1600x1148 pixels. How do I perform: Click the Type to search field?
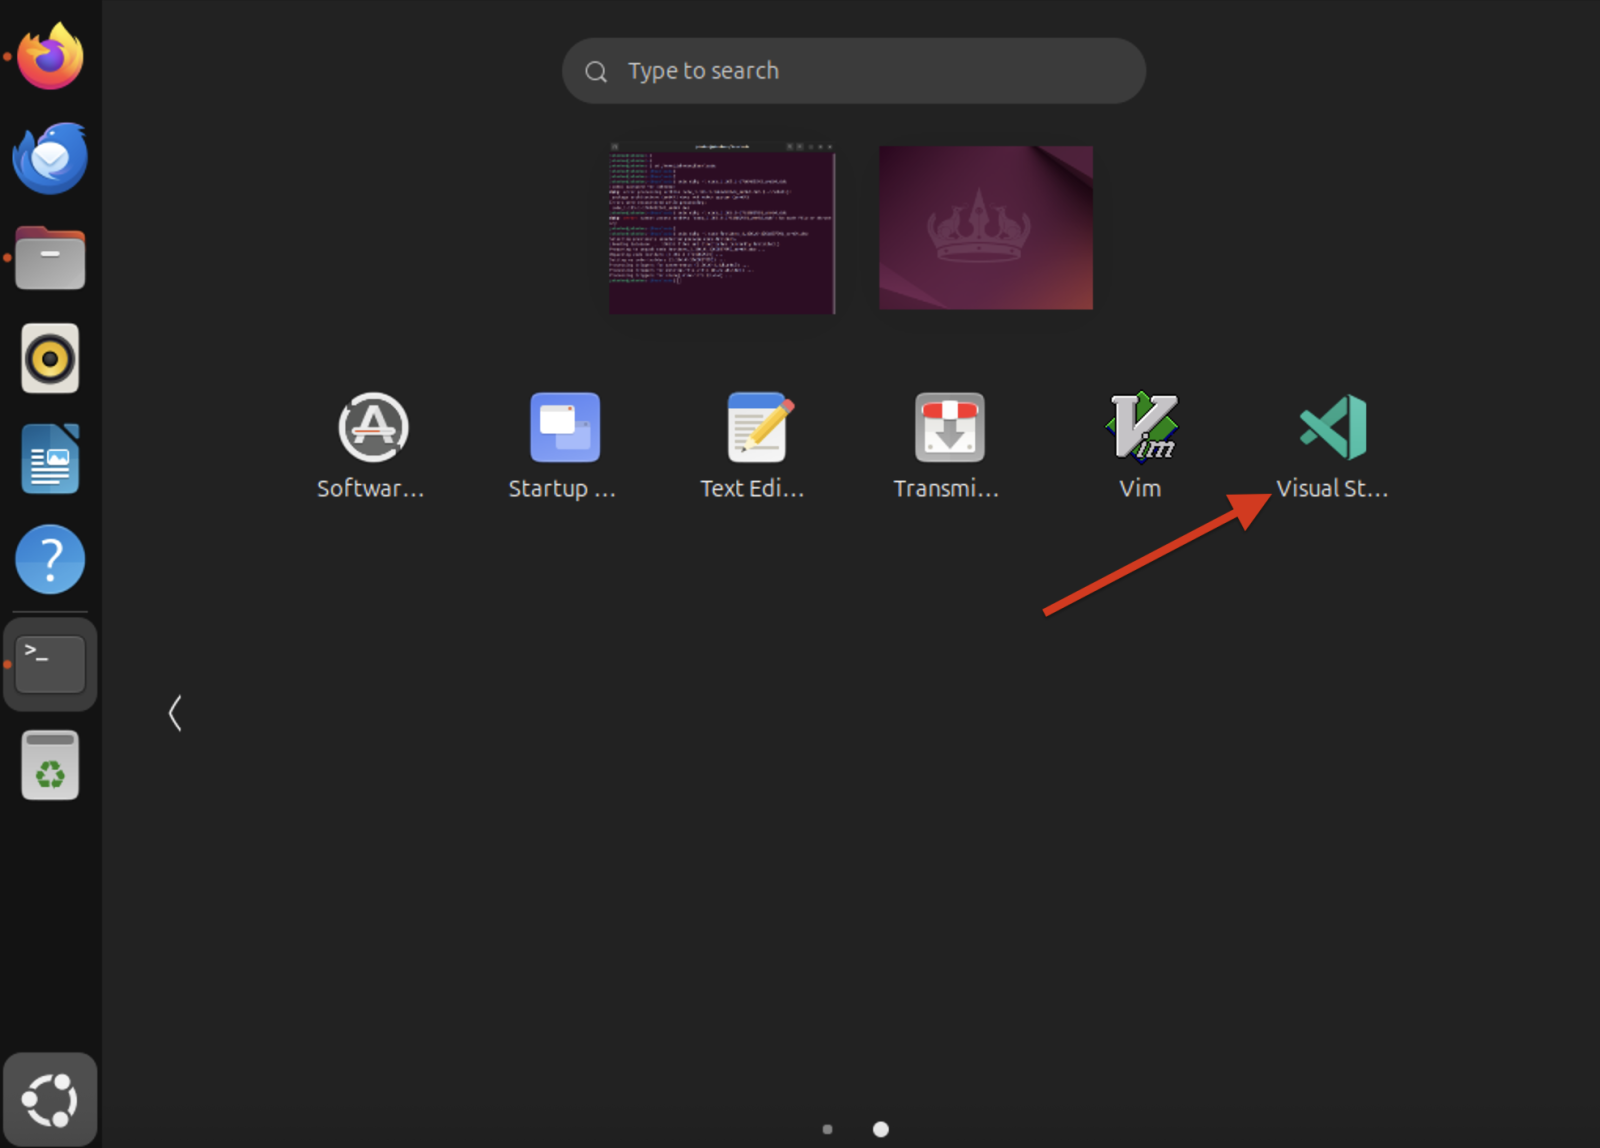853,71
